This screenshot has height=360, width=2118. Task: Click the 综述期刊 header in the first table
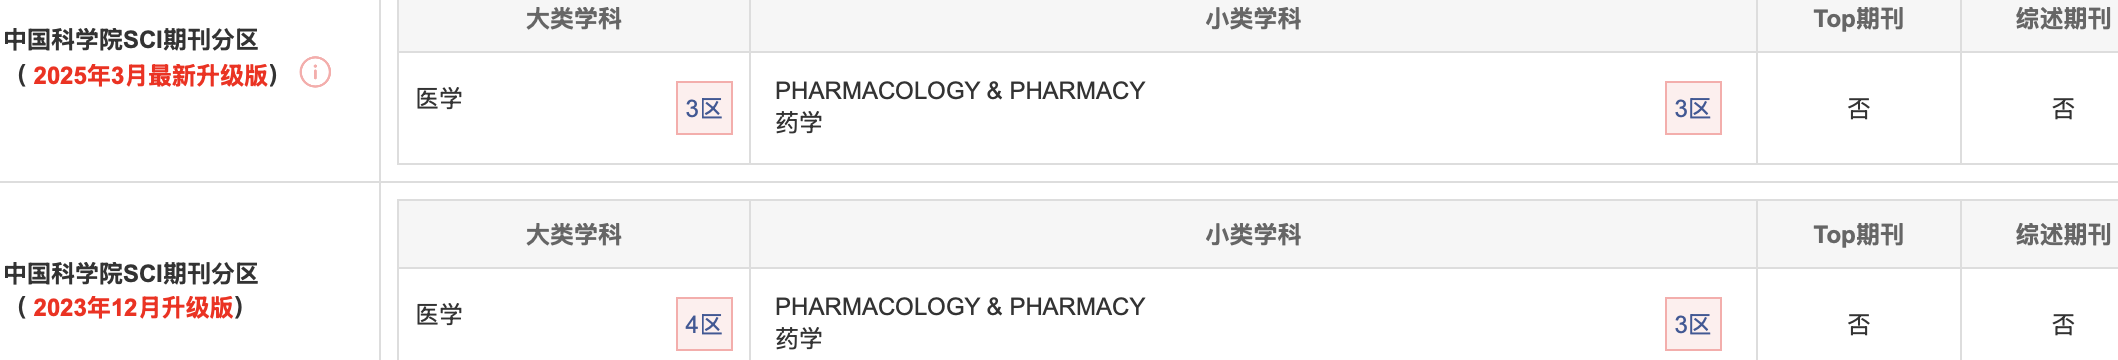pos(2063,19)
